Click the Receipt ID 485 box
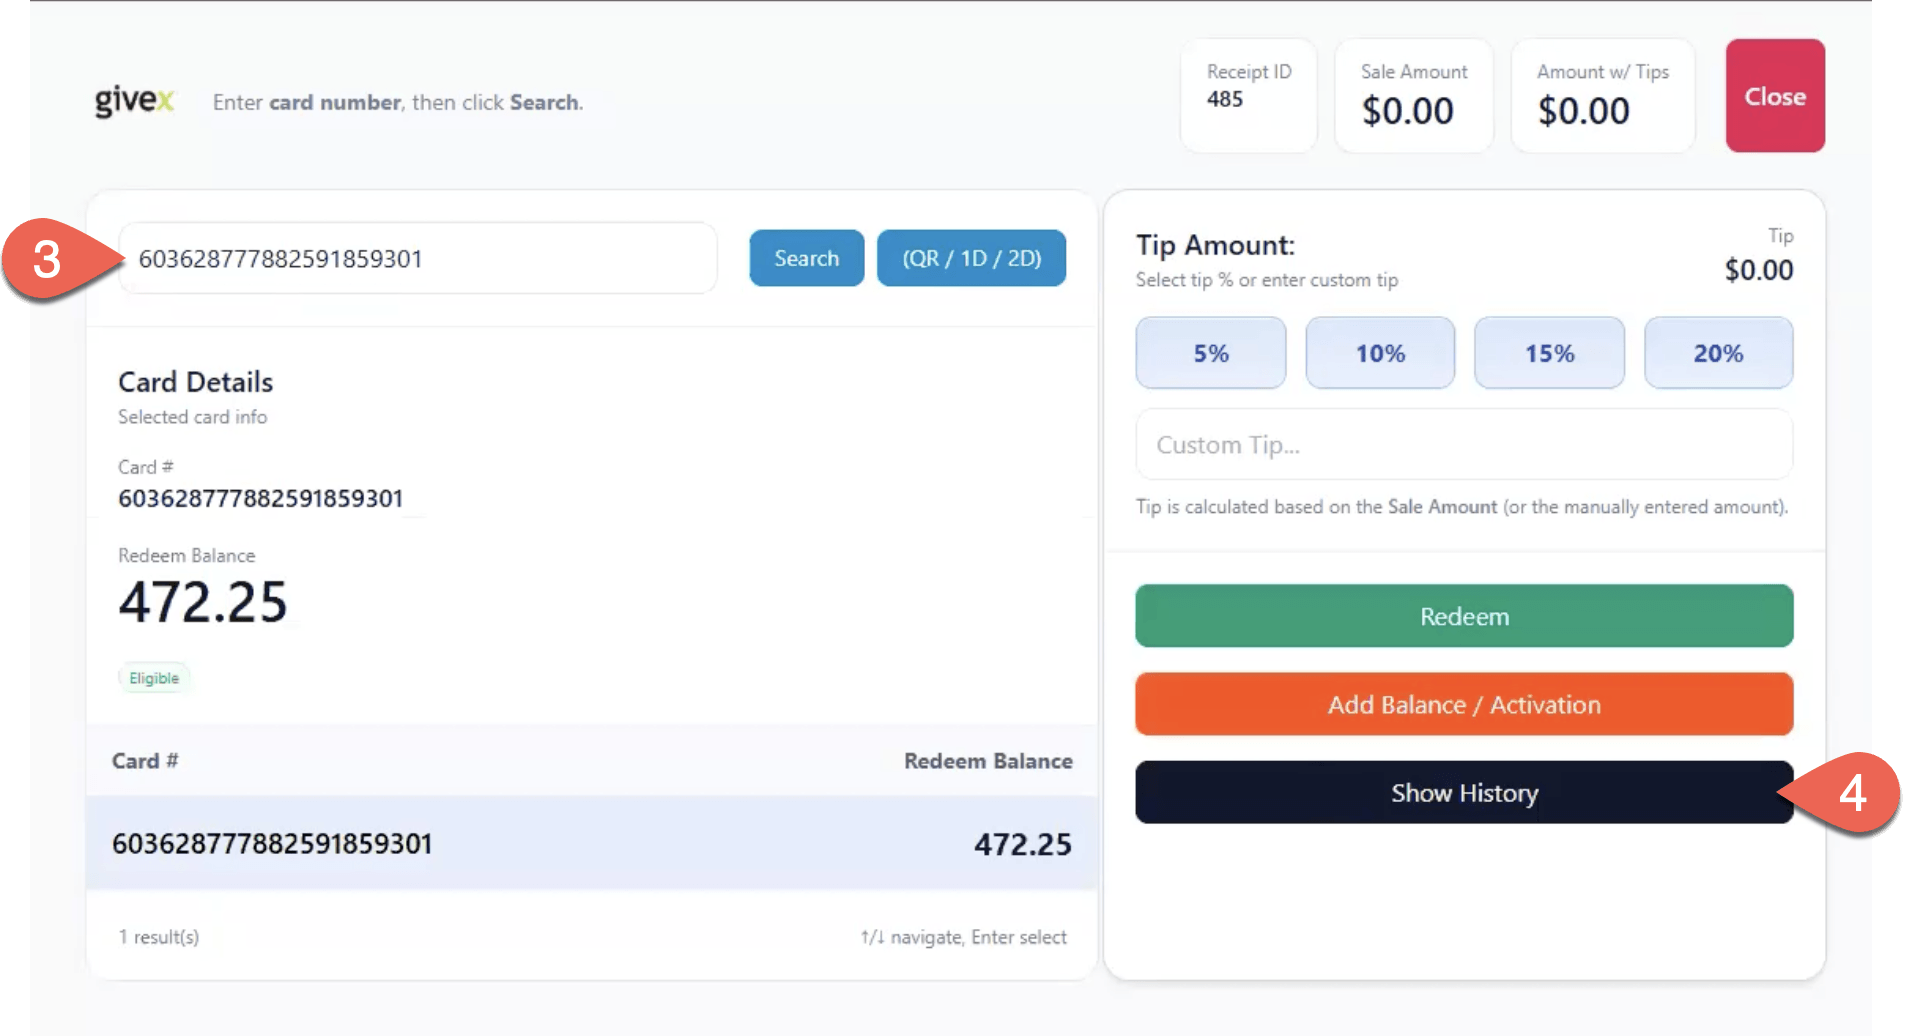Viewport: 1910px width, 1036px height. tap(1249, 96)
